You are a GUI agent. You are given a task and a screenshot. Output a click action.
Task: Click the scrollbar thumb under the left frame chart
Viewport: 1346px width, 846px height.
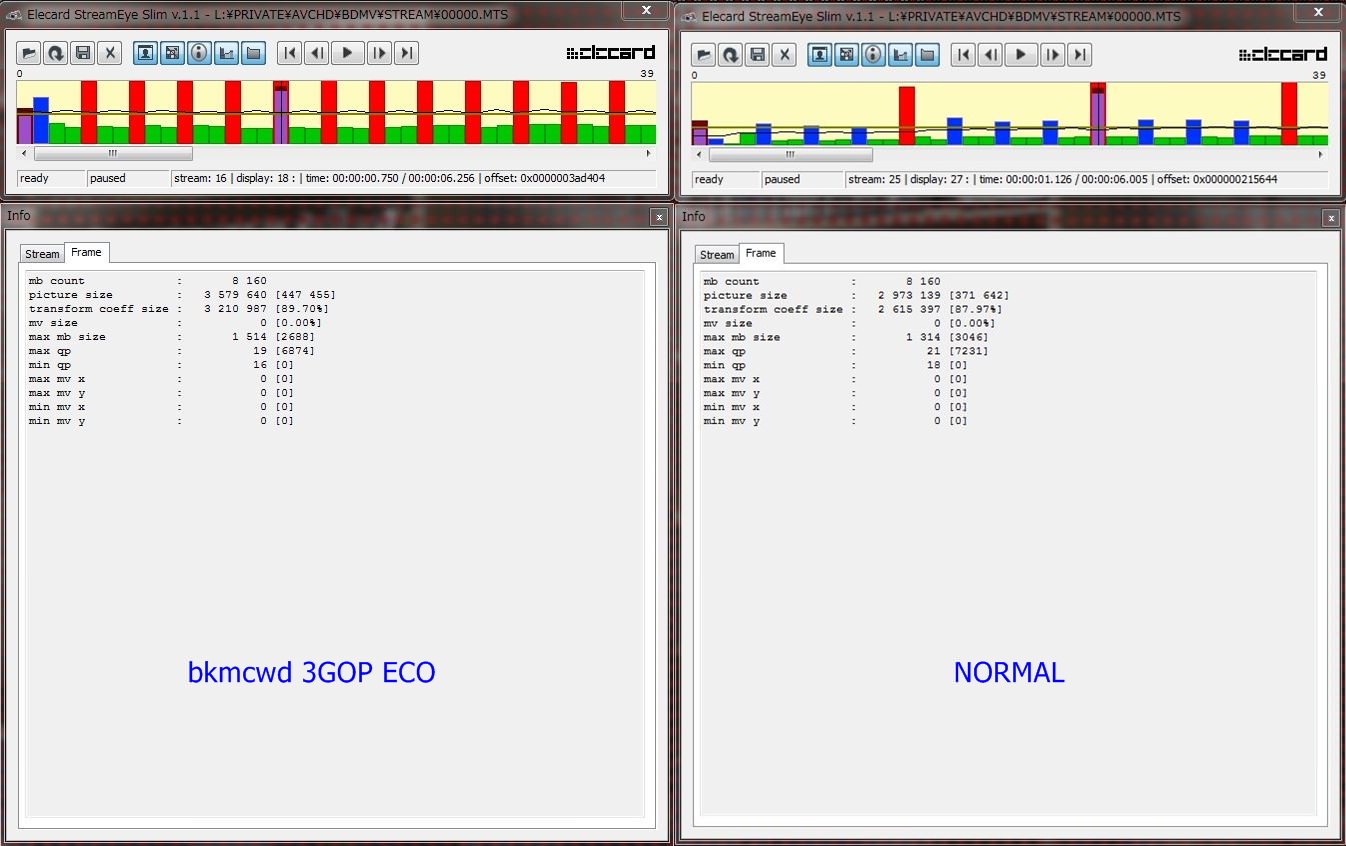pyautogui.click(x=113, y=154)
